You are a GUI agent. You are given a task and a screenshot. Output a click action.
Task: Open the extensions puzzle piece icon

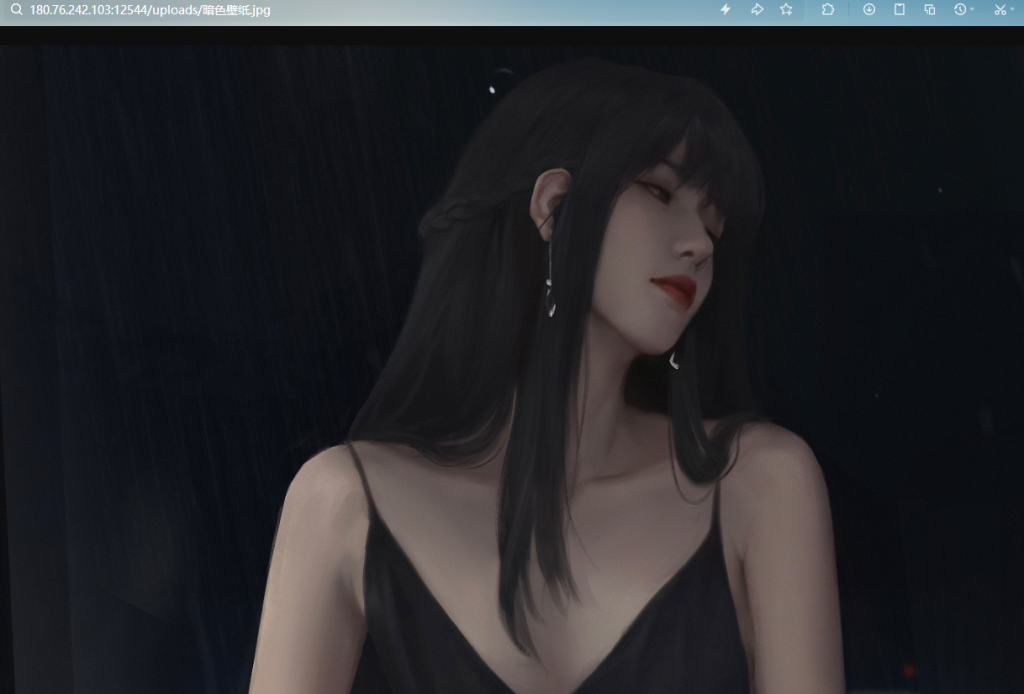828,10
